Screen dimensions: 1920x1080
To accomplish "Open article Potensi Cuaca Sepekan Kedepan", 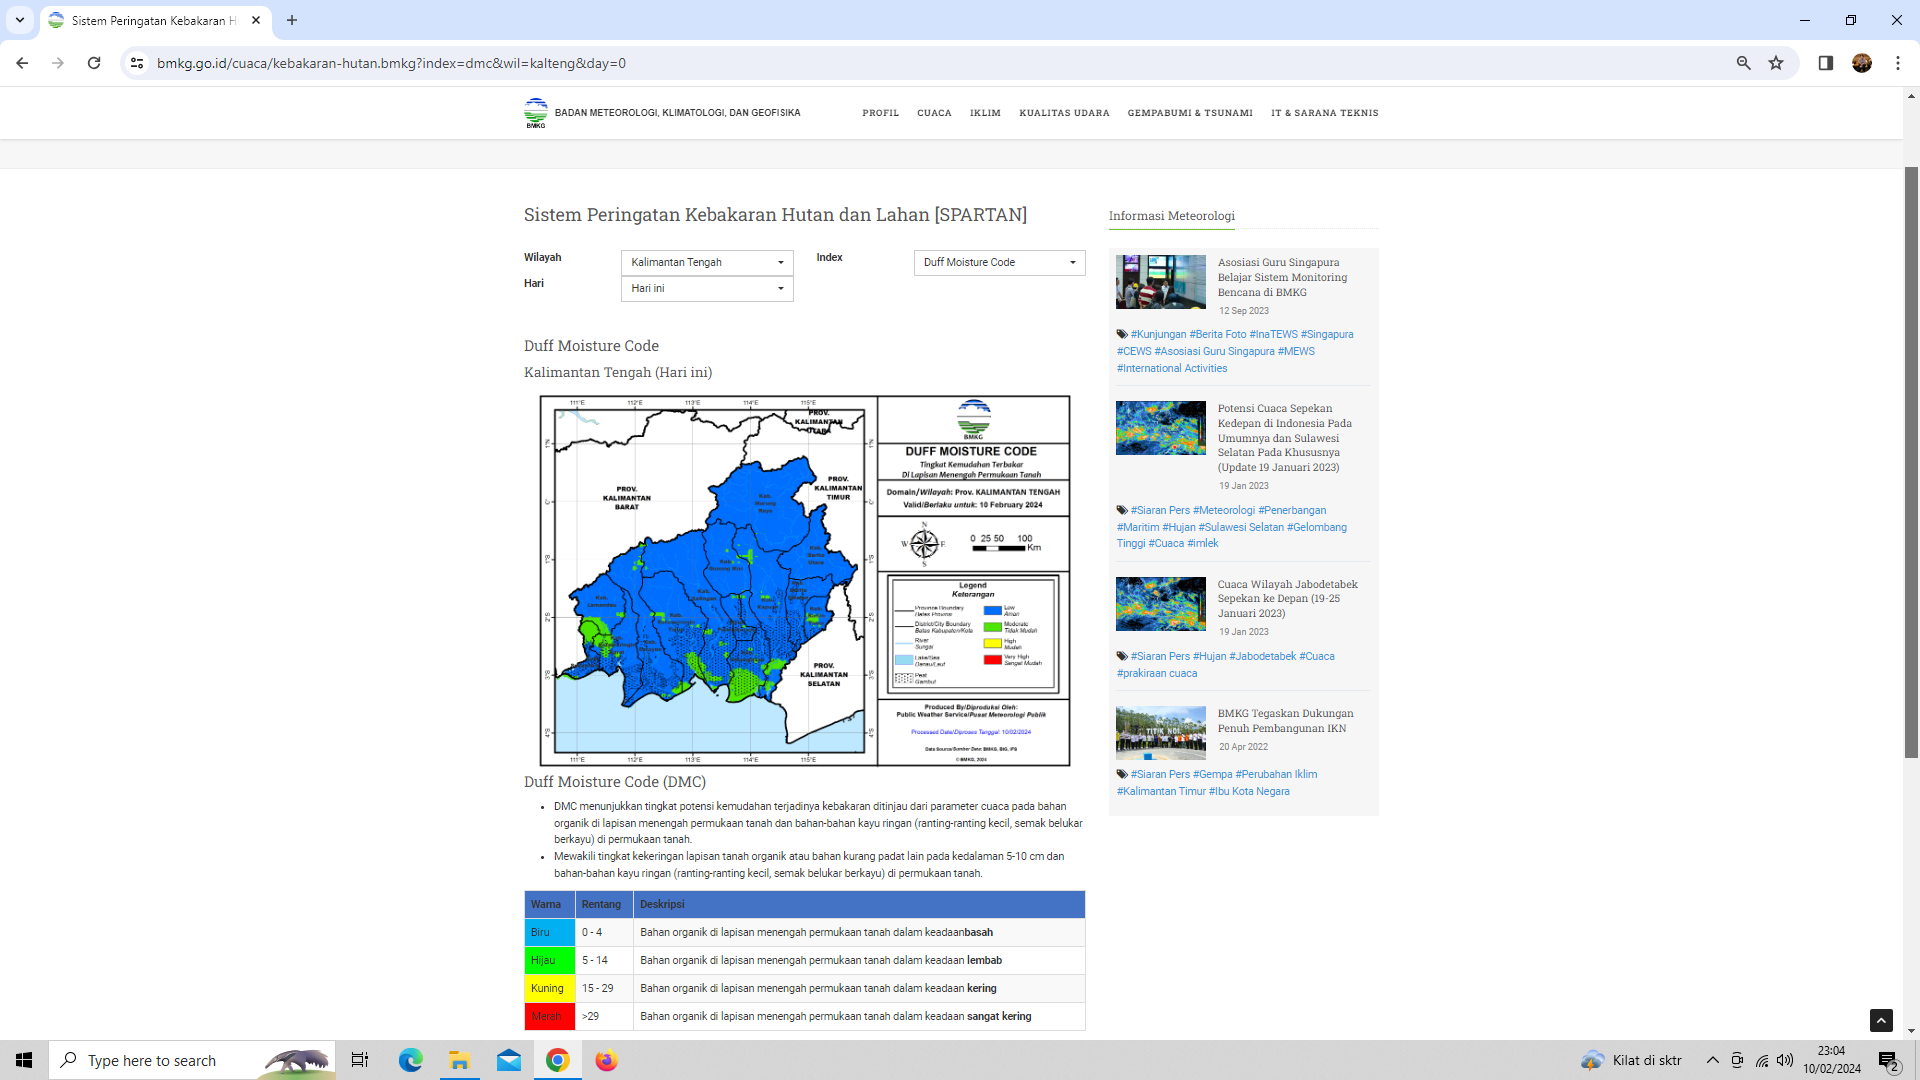I will pos(1284,438).
